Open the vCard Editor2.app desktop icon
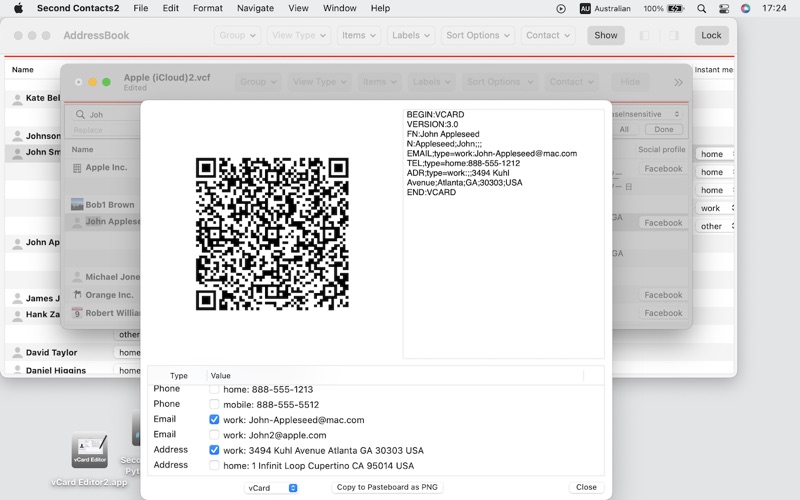Screen dimensions: 800x500 89,452
